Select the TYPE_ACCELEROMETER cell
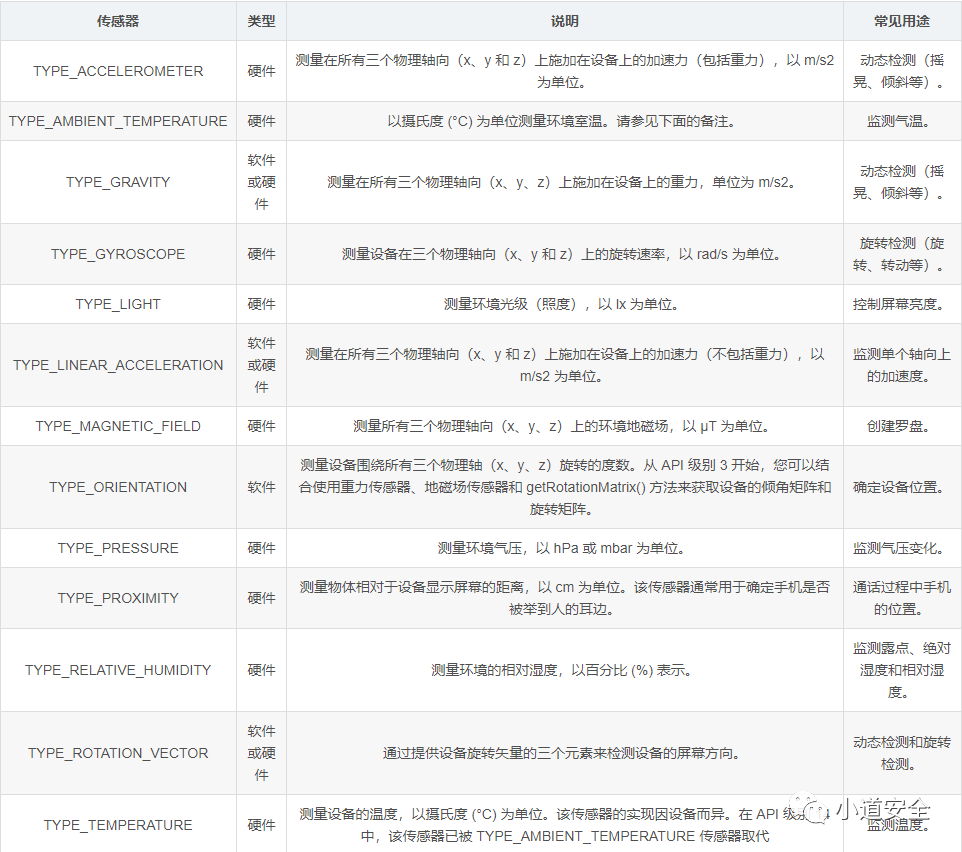Viewport: 962px width, 852px height. (x=118, y=71)
